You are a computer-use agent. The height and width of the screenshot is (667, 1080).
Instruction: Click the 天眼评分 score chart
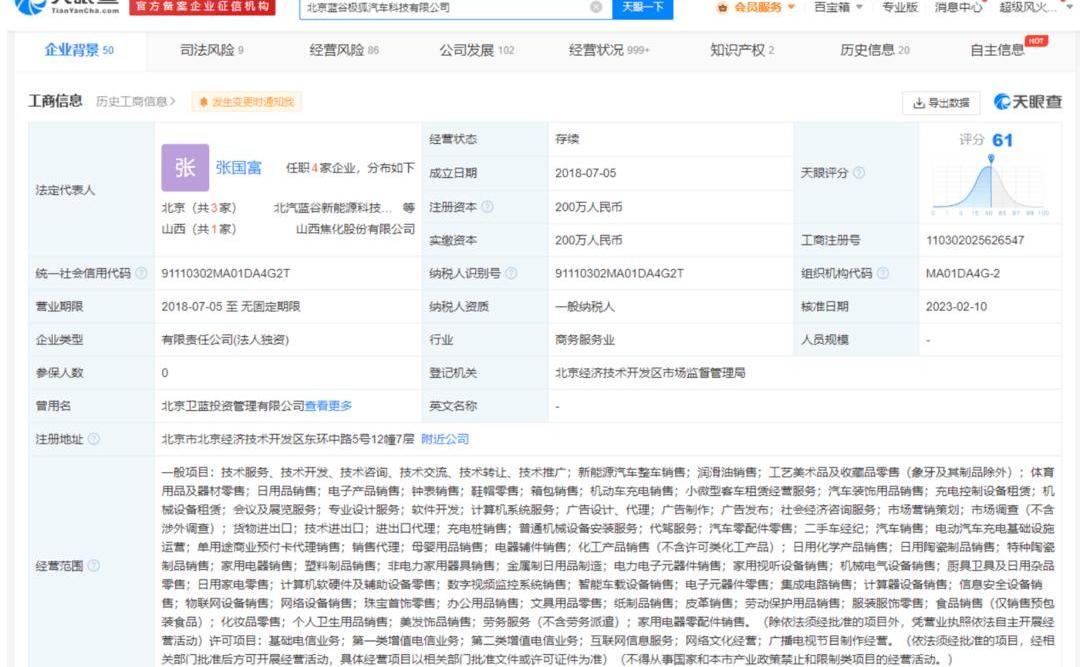click(x=990, y=183)
